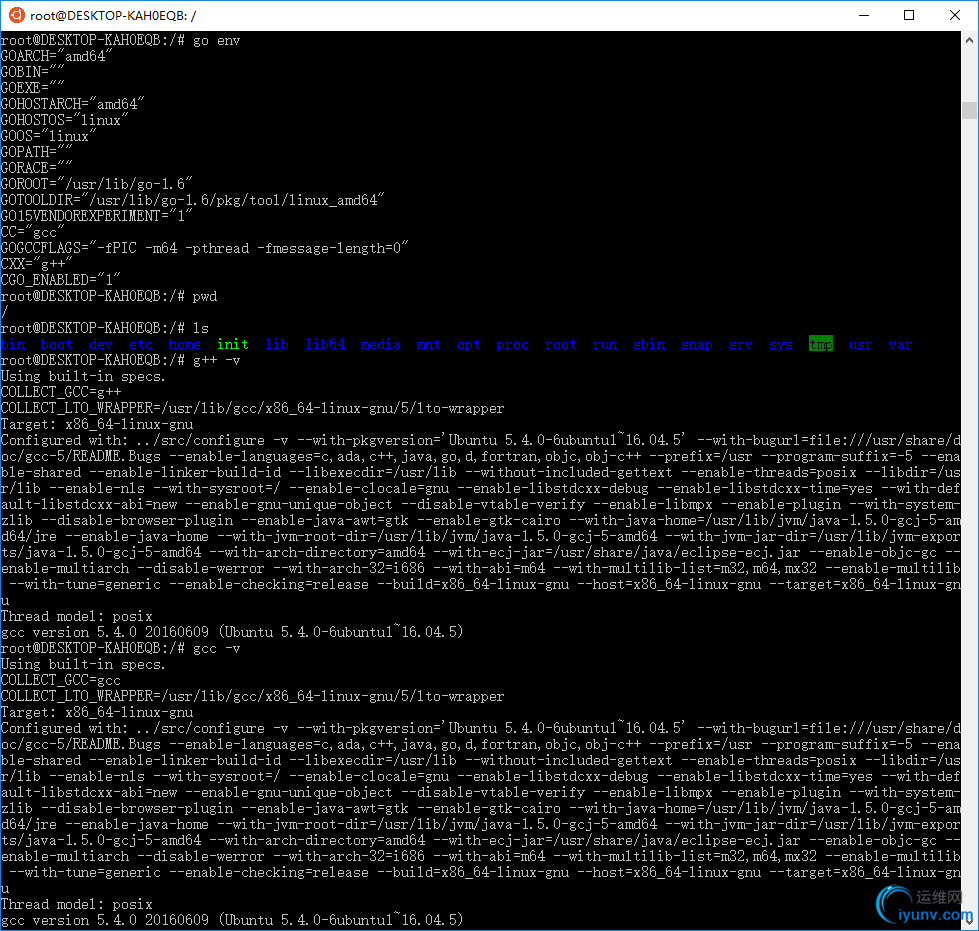Image resolution: width=979 pixels, height=931 pixels.
Task: Click the 'boot' directory name
Action: click(x=57, y=344)
